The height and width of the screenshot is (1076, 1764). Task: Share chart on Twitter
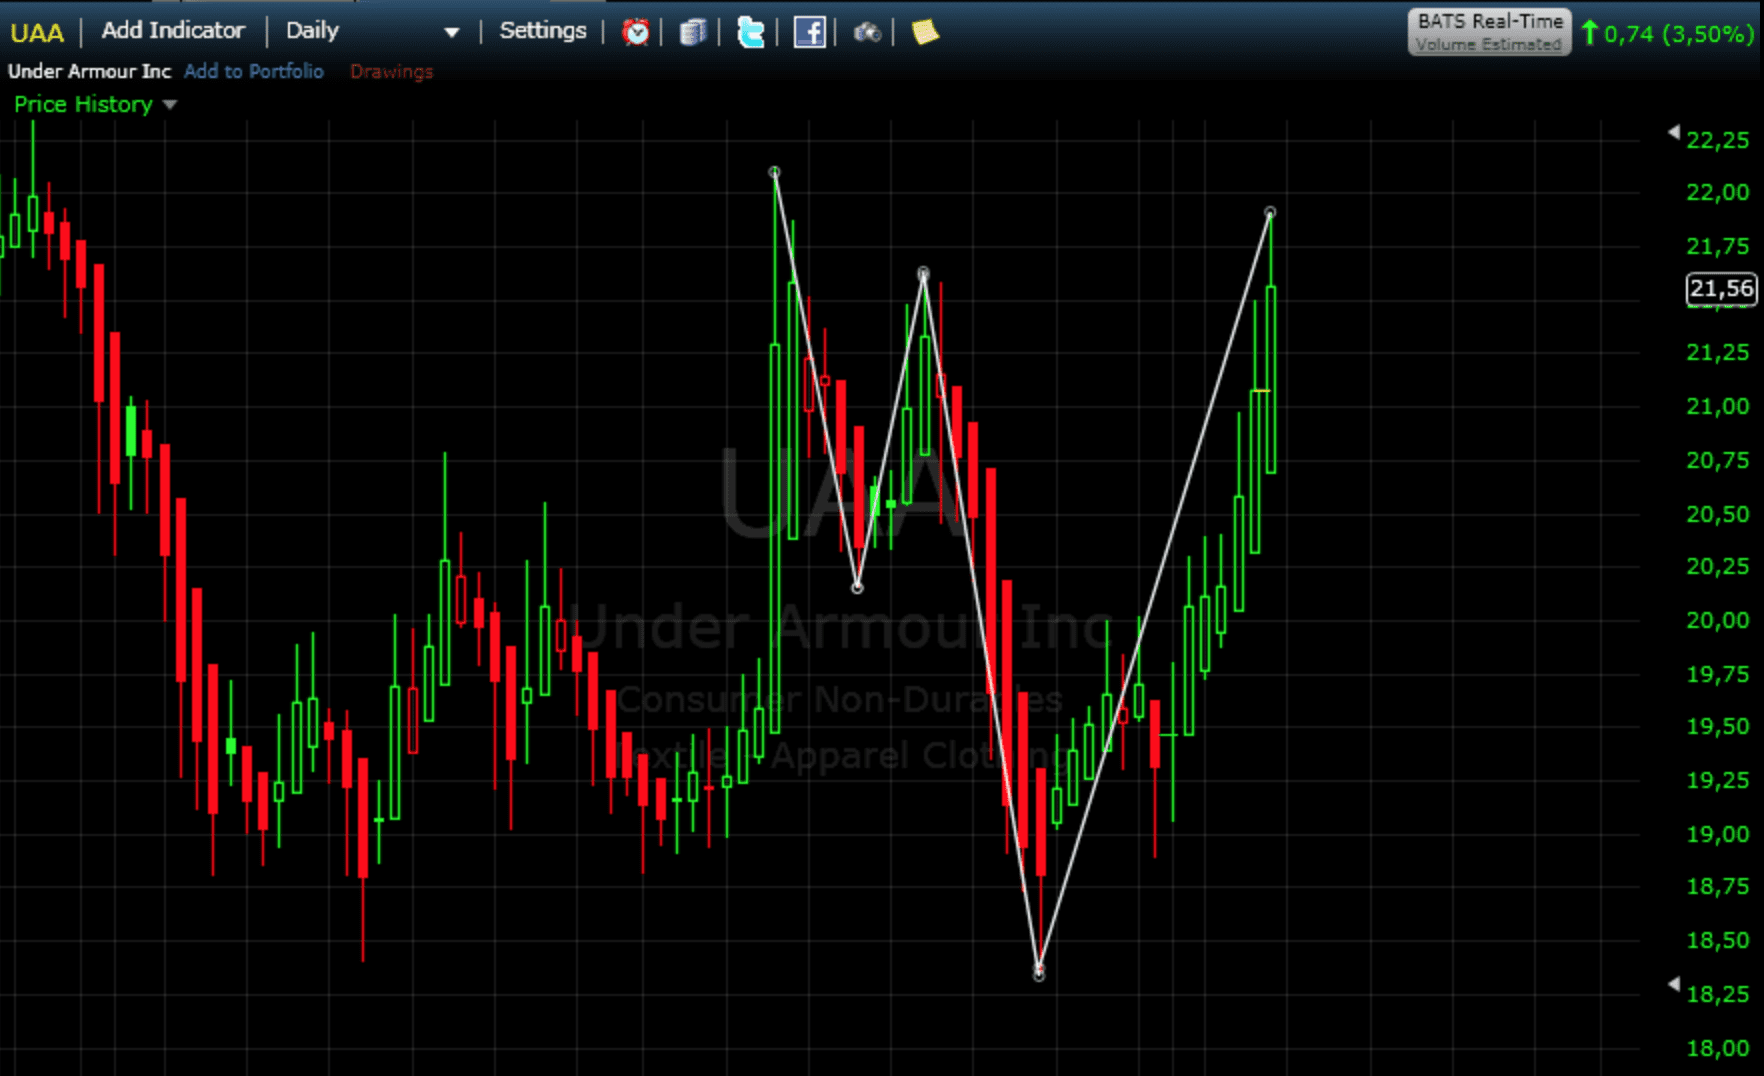[750, 32]
